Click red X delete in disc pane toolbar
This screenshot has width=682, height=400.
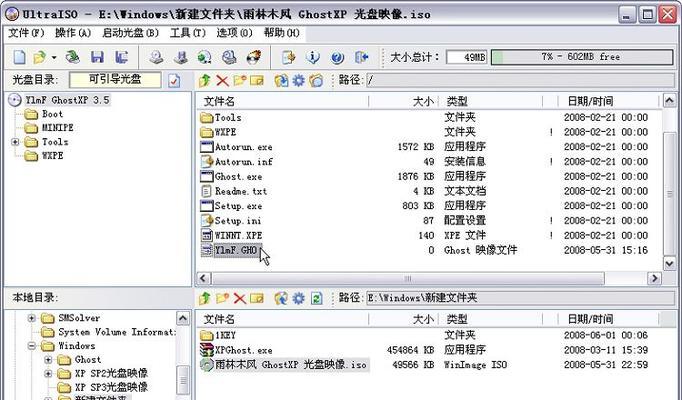pyautogui.click(x=222, y=80)
